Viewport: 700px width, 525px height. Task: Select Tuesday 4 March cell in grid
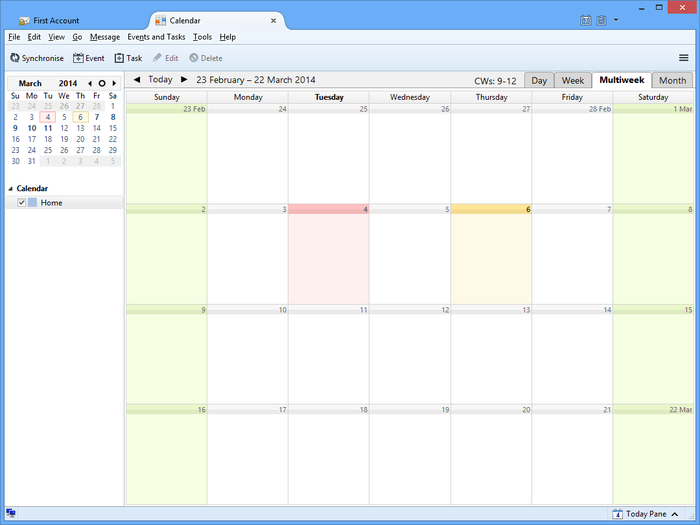(x=329, y=254)
